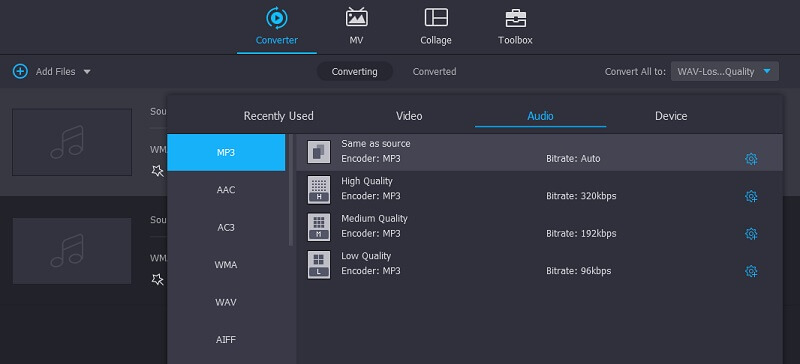Click the Add Files plus icon
This screenshot has width=800, height=364.
[20, 71]
